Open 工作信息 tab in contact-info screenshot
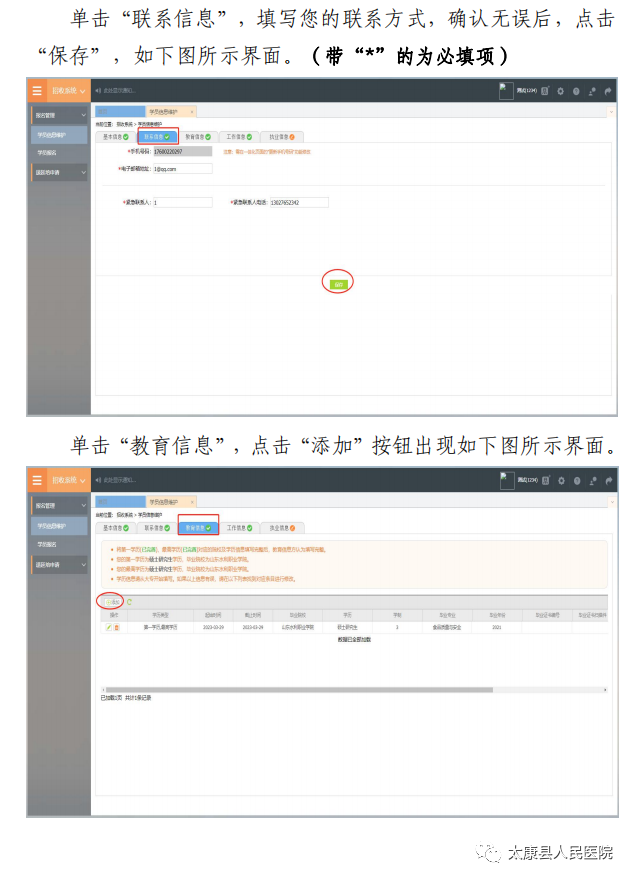The image size is (633, 881). click(x=239, y=137)
